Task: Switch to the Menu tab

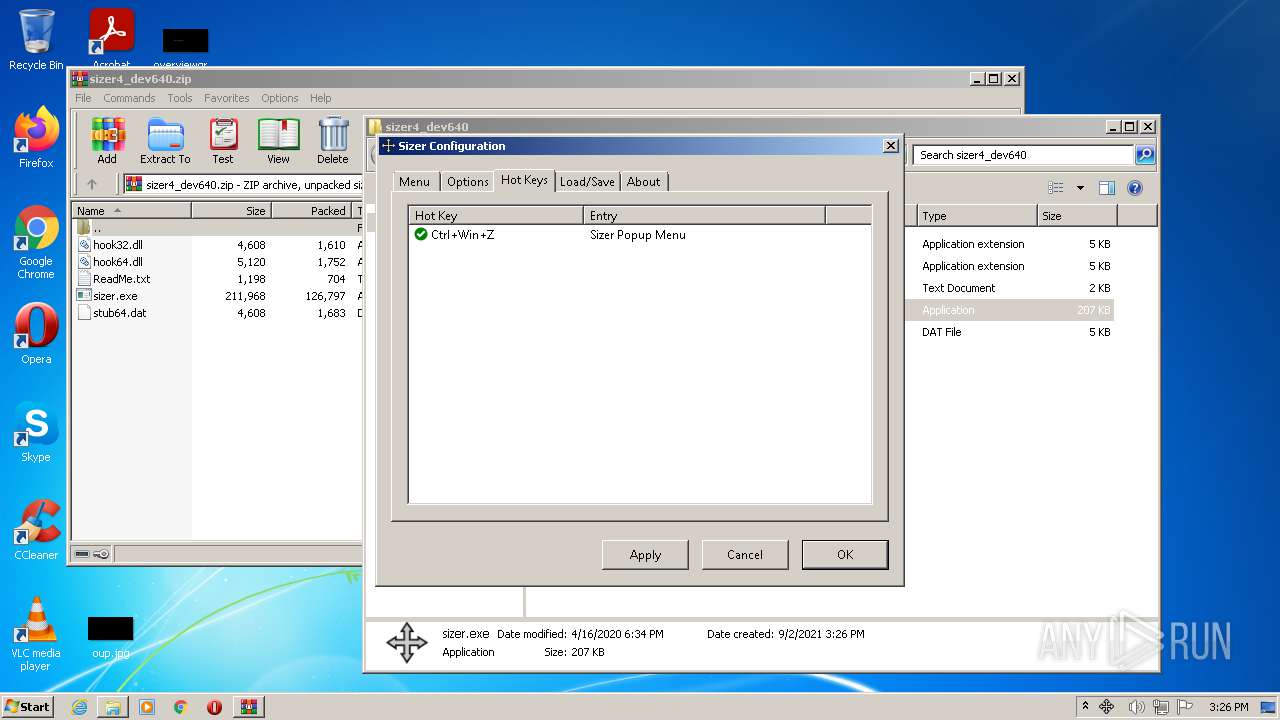Action: (414, 182)
